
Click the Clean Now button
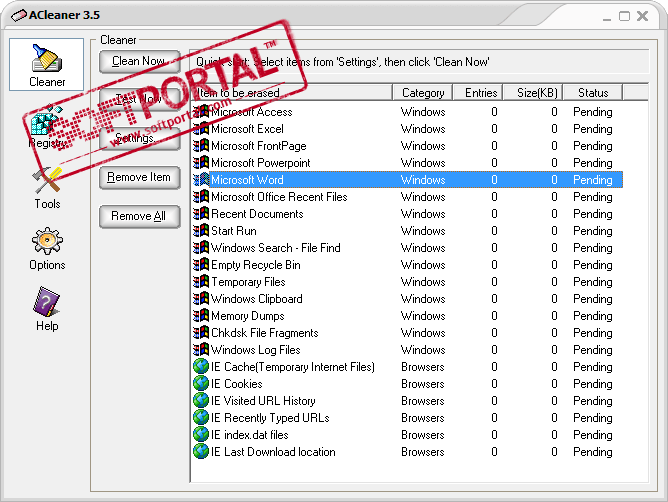coord(139,61)
